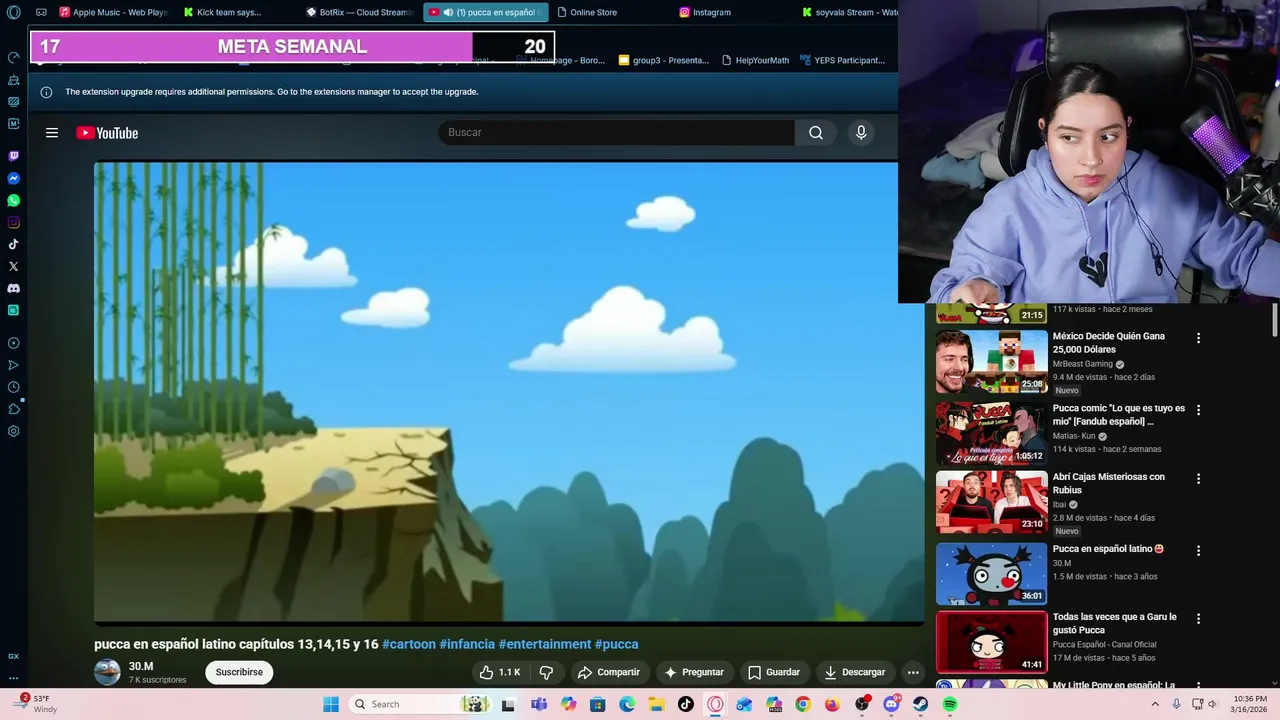
Task: Open options for Pucca en español latino video
Action: [1198, 551]
